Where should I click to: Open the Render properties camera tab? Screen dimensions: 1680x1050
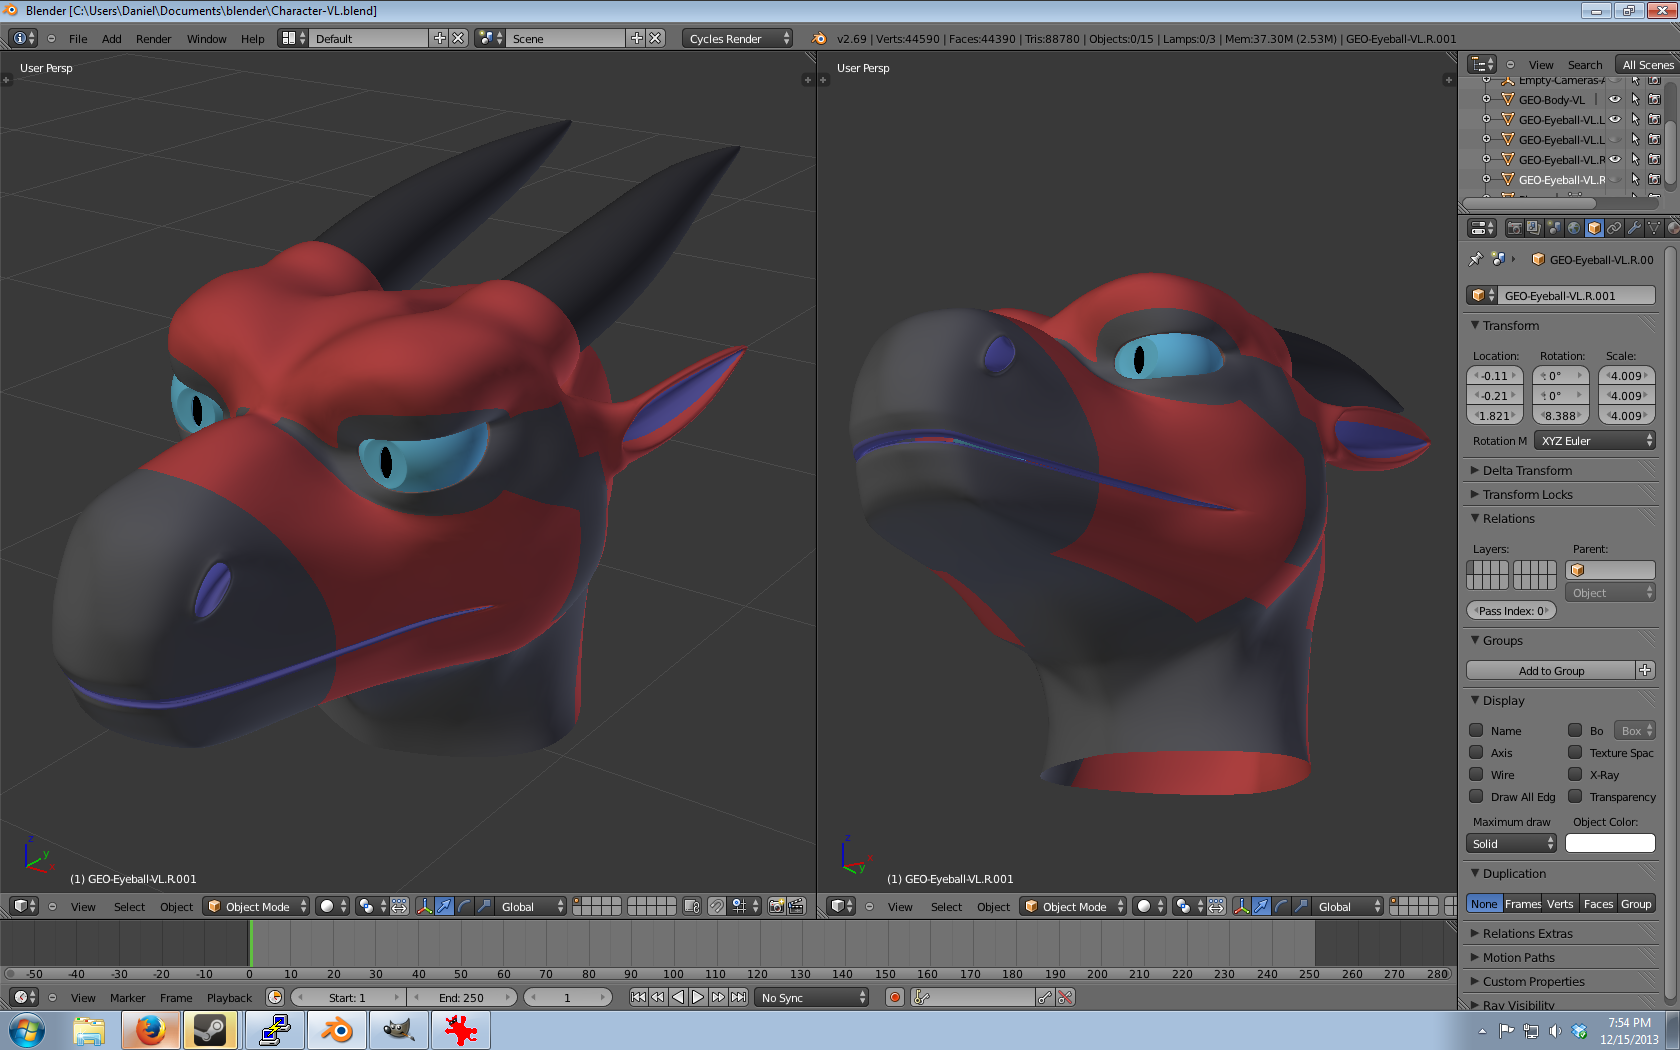pyautogui.click(x=1514, y=228)
